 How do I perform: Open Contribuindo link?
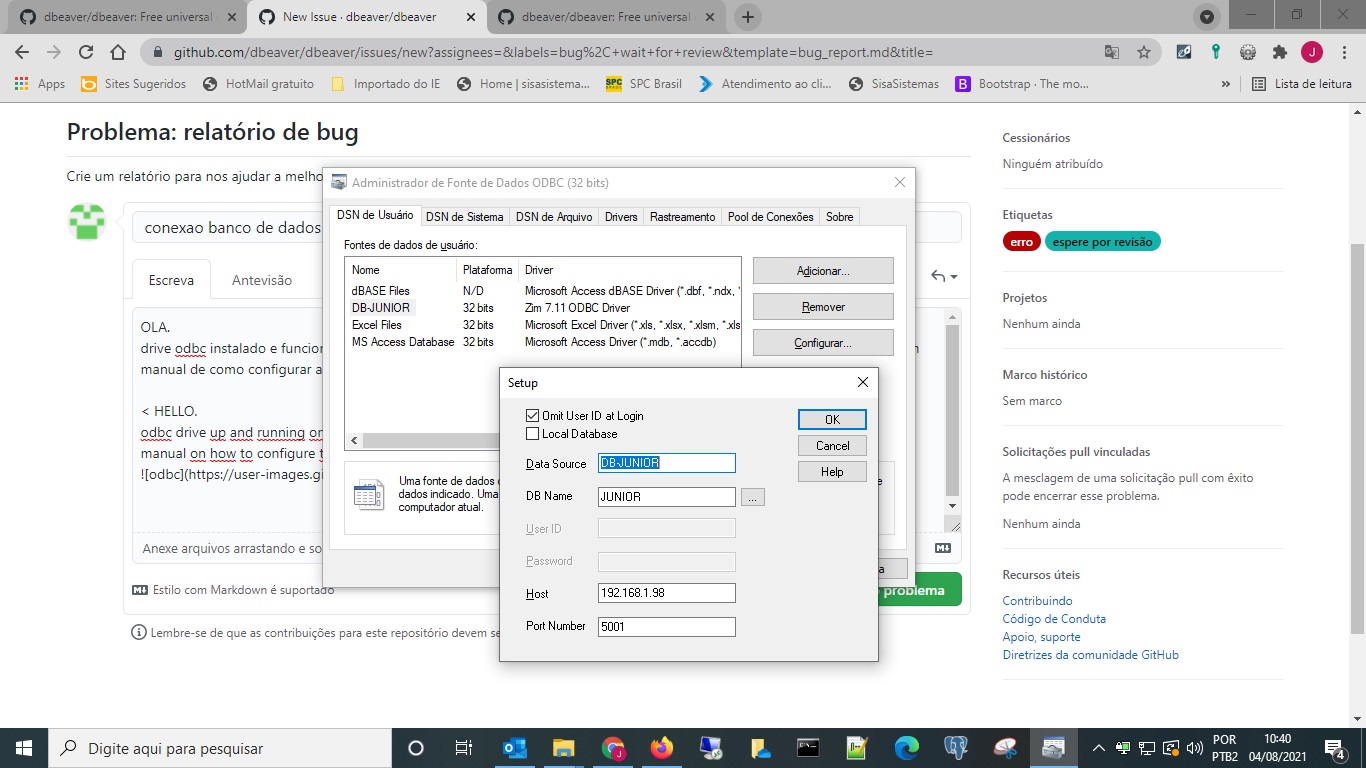coord(1037,601)
